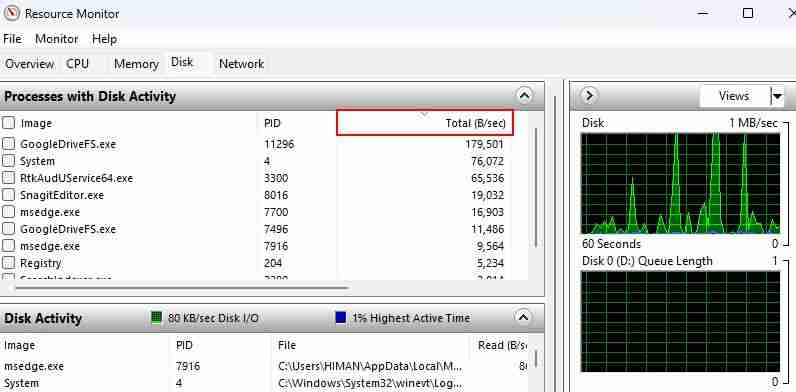Viewport: 796px width, 392px height.
Task: Collapse the Disk Activity section chevron
Action: pos(523,317)
